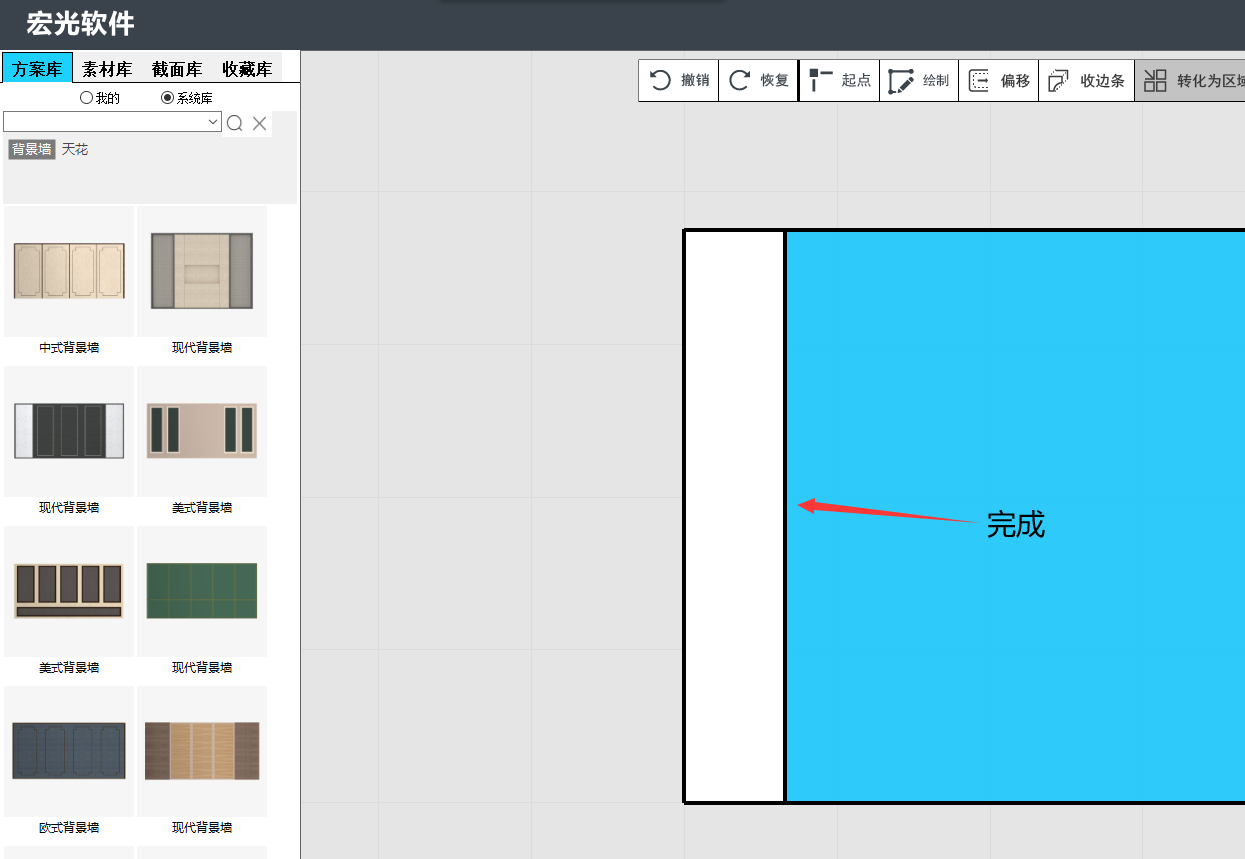
Task: Clear the search with the X icon
Action: (x=260, y=123)
